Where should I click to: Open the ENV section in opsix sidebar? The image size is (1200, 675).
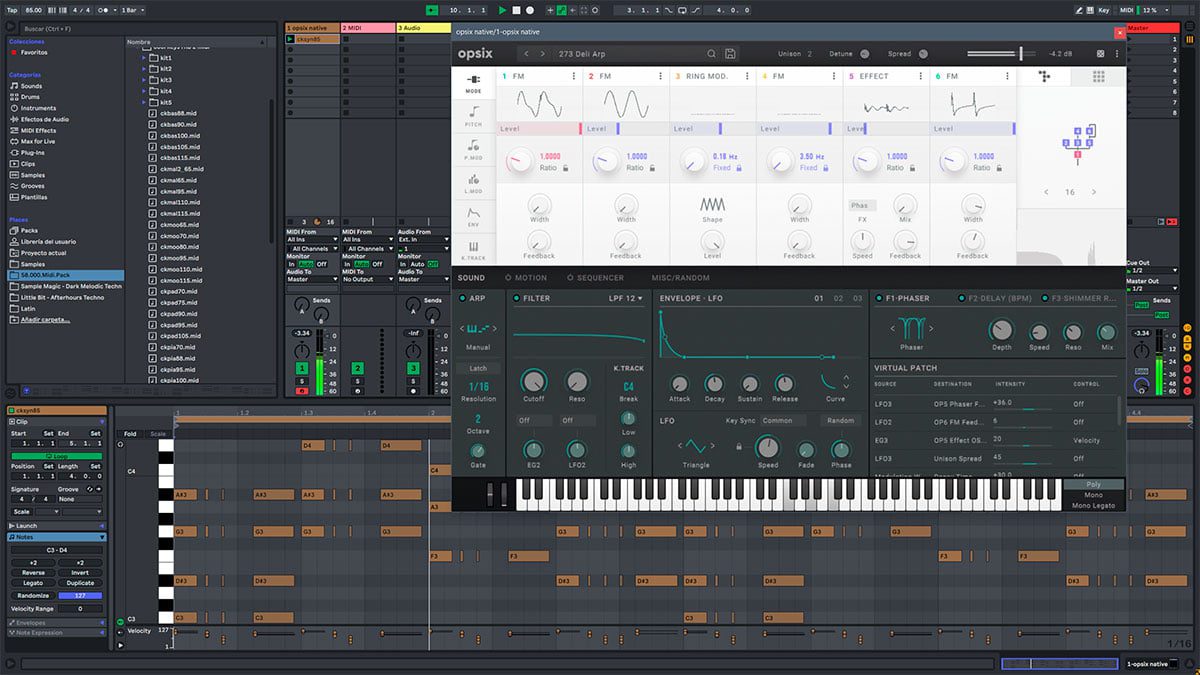tap(473, 216)
